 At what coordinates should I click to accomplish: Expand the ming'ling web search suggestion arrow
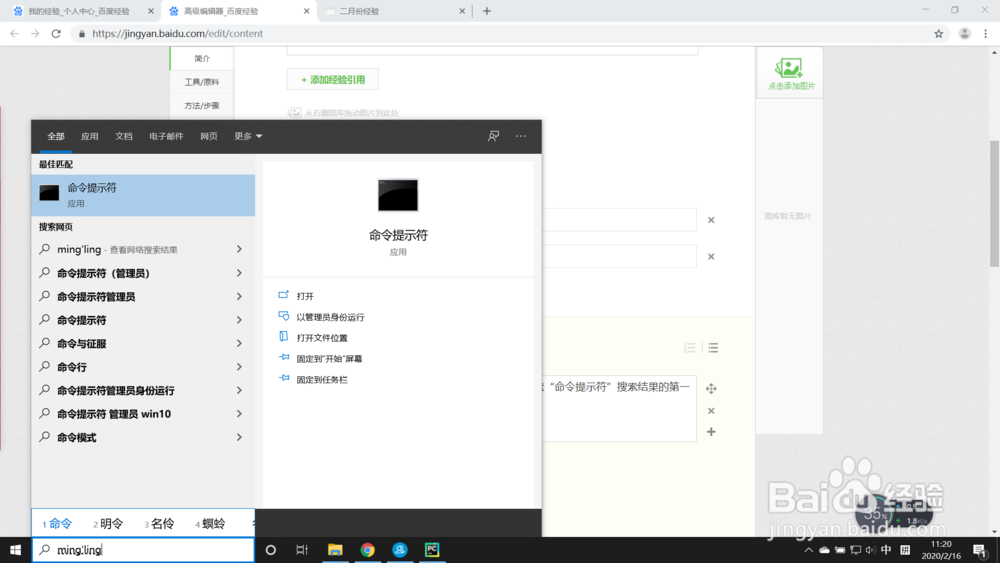point(239,249)
